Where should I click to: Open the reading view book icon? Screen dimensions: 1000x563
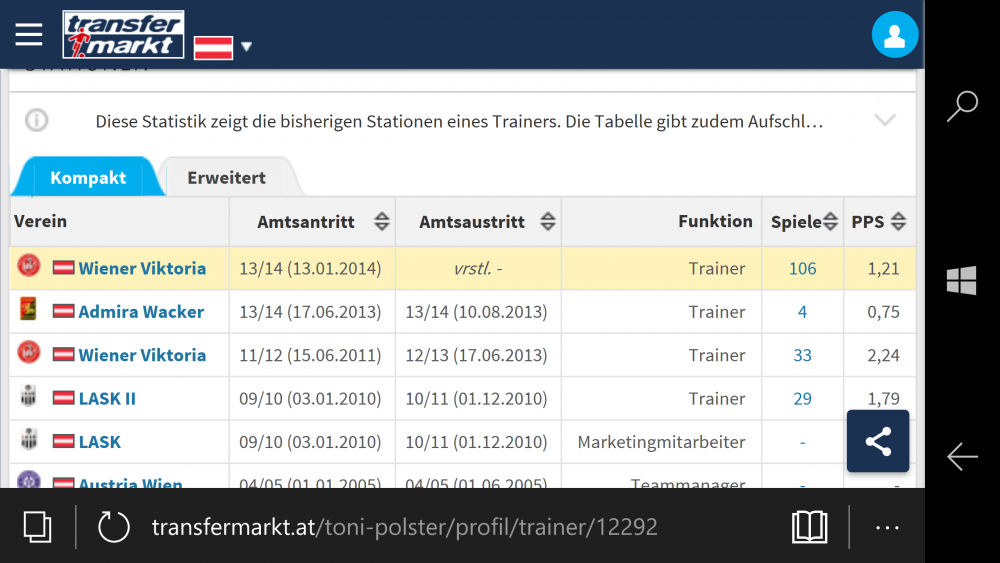point(809,527)
